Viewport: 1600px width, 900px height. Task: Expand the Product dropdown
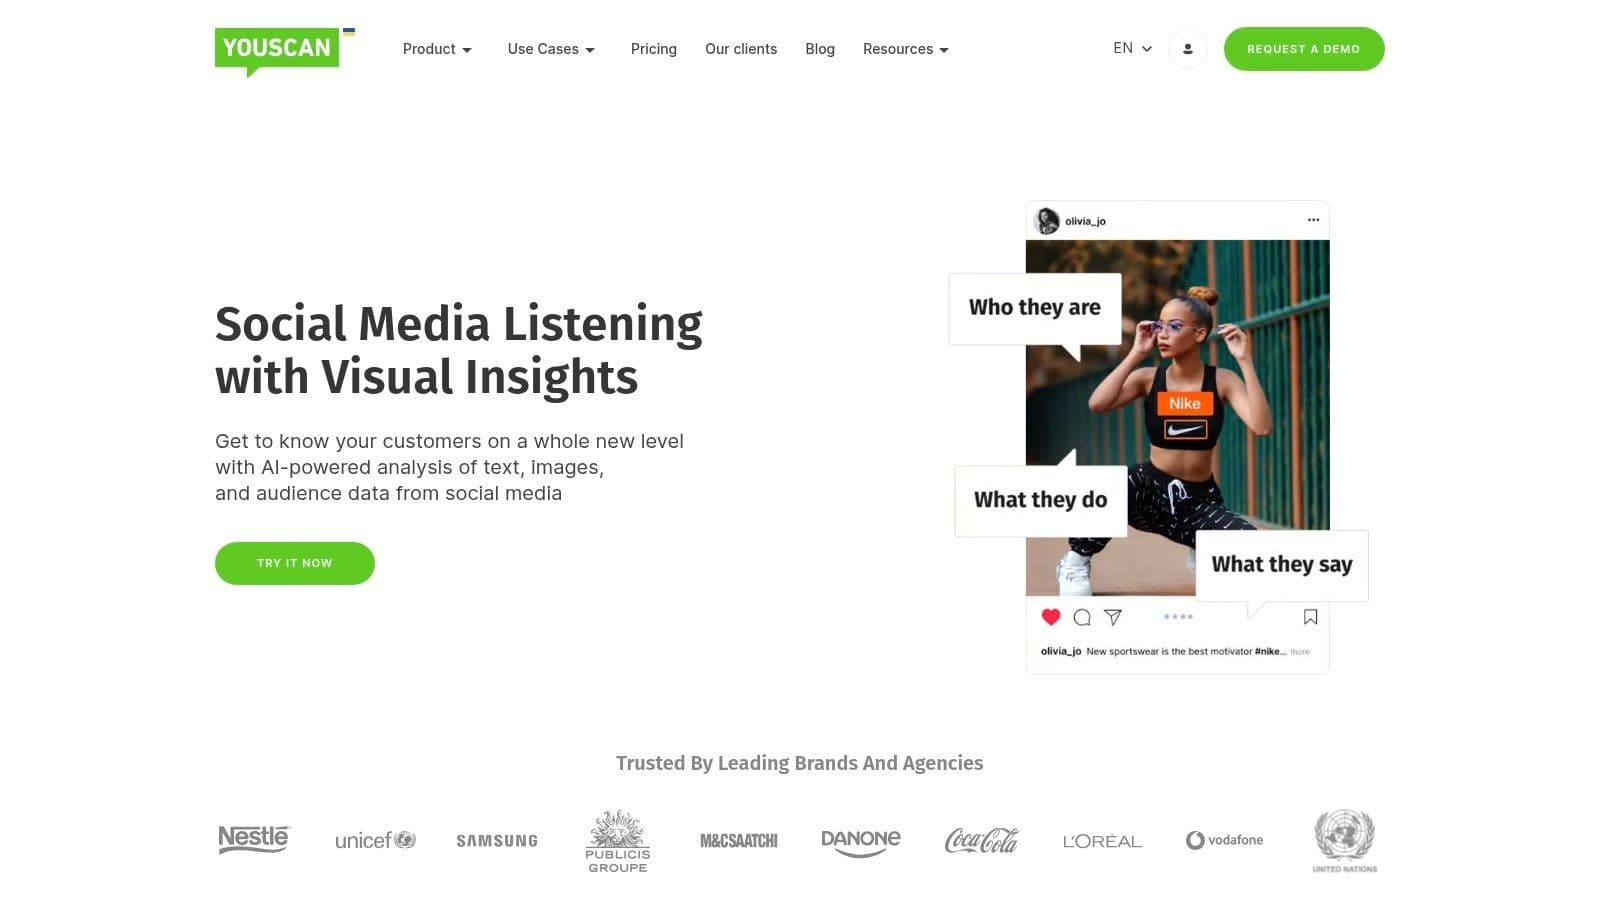(437, 49)
